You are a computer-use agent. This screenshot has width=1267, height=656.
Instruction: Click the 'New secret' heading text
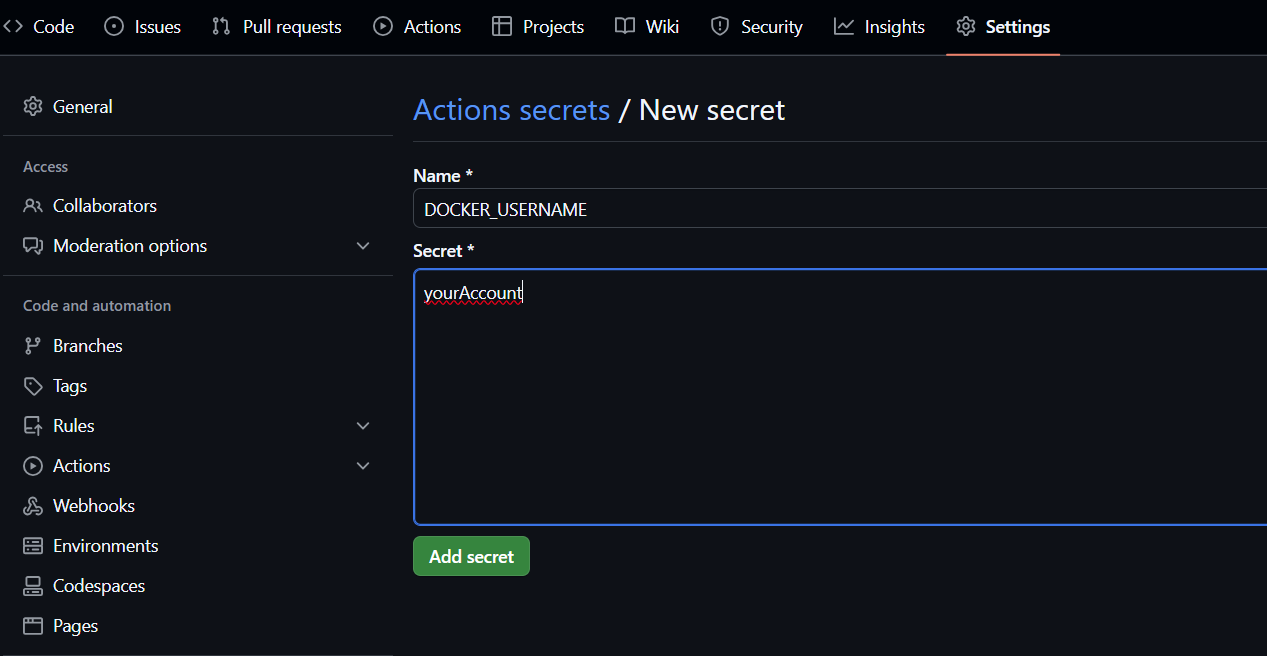pos(712,110)
